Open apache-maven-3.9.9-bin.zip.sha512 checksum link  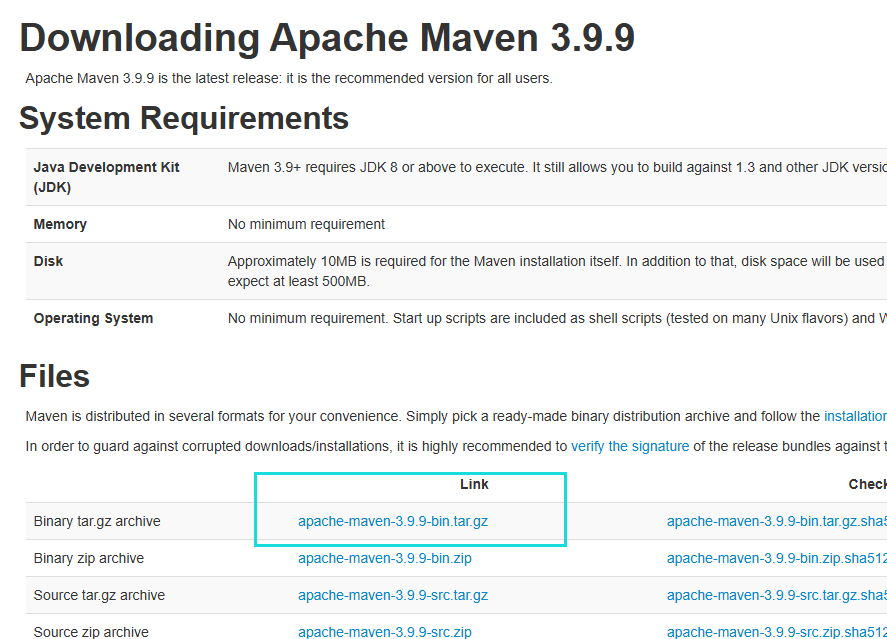(x=777, y=558)
